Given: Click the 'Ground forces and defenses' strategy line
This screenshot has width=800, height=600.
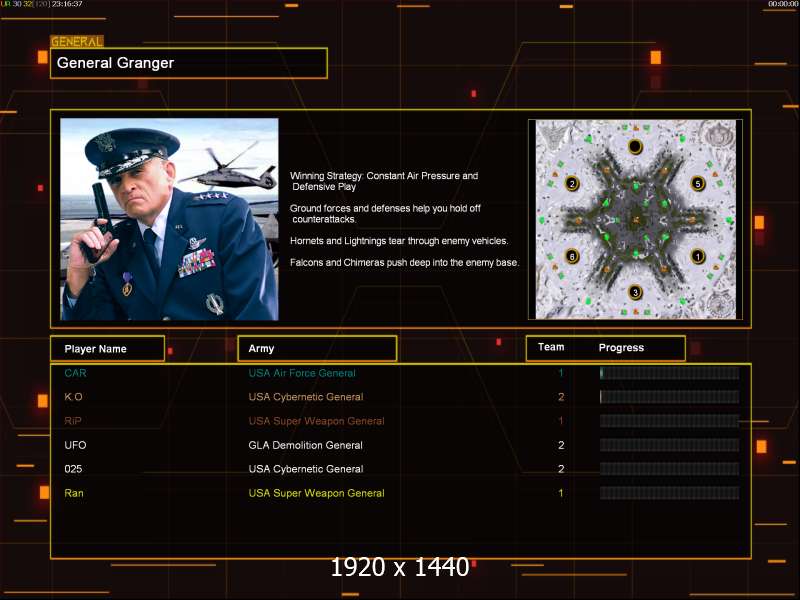Looking at the screenshot, I should click(x=385, y=214).
